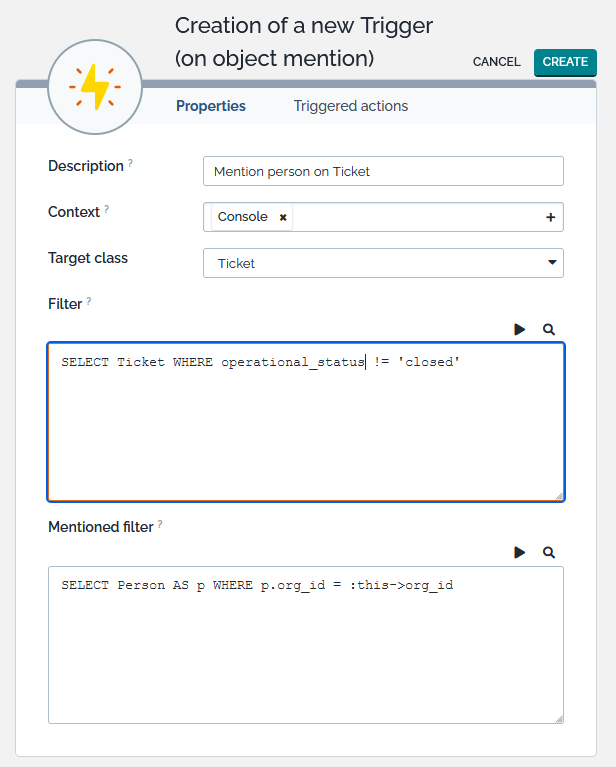
Task: View help hint for Mentioned filter
Action: 160,524
